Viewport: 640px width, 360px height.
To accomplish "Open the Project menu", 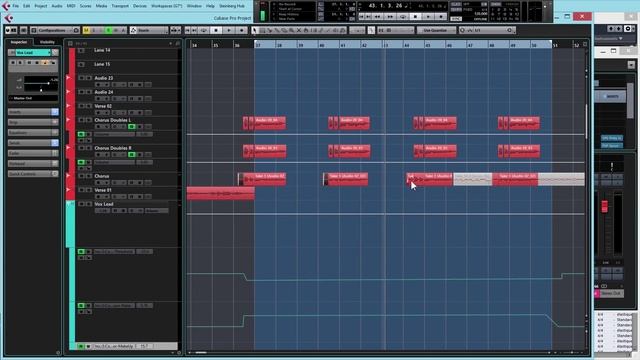I will [x=40, y=6].
